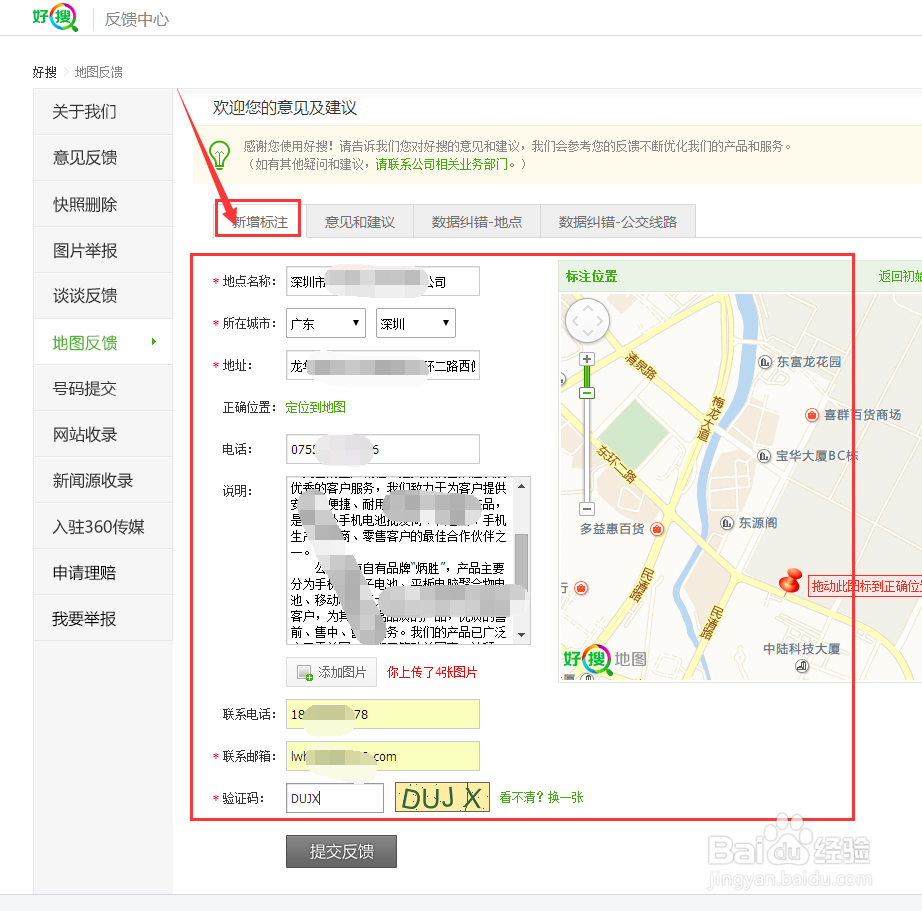Select the 意见和建议 tab
This screenshot has height=911, width=922.
[x=359, y=220]
